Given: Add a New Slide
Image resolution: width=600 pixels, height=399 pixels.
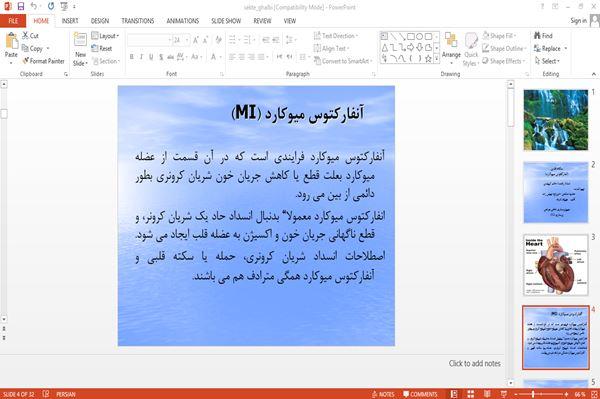Looking at the screenshot, I should [80, 49].
